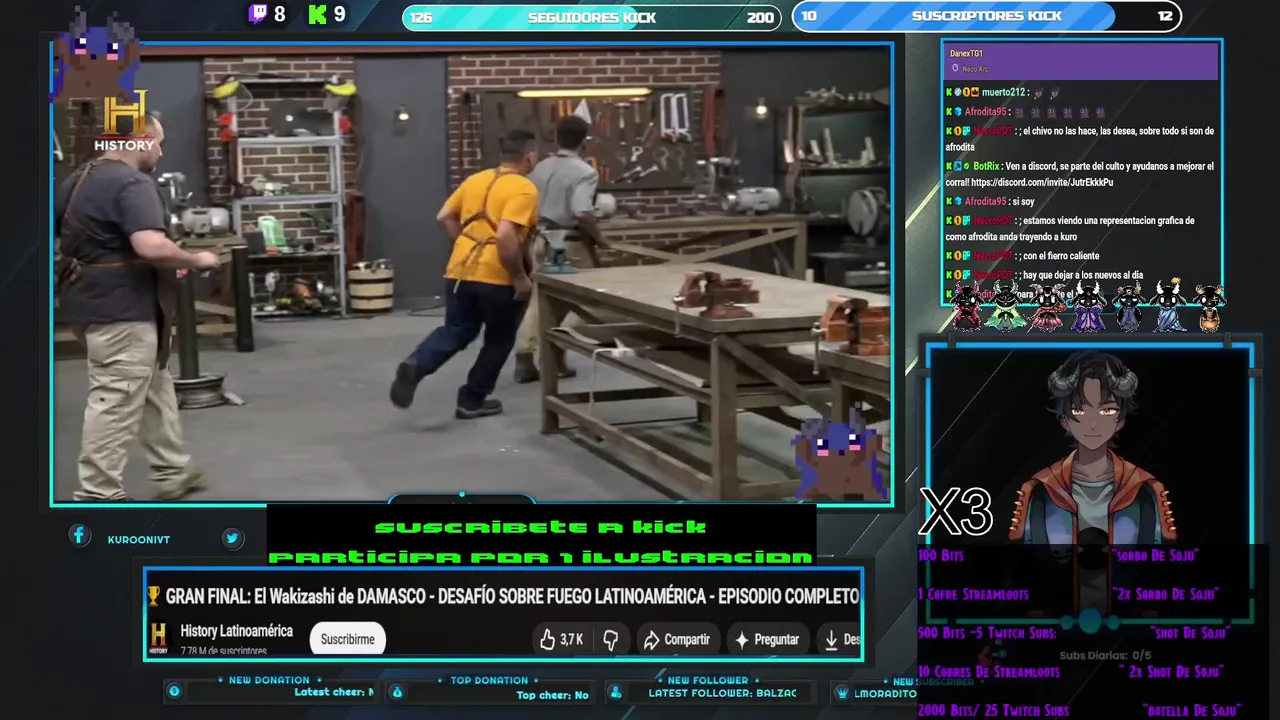Image resolution: width=1280 pixels, height=720 pixels.
Task: Open the Twitter bird icon
Action: point(232,538)
